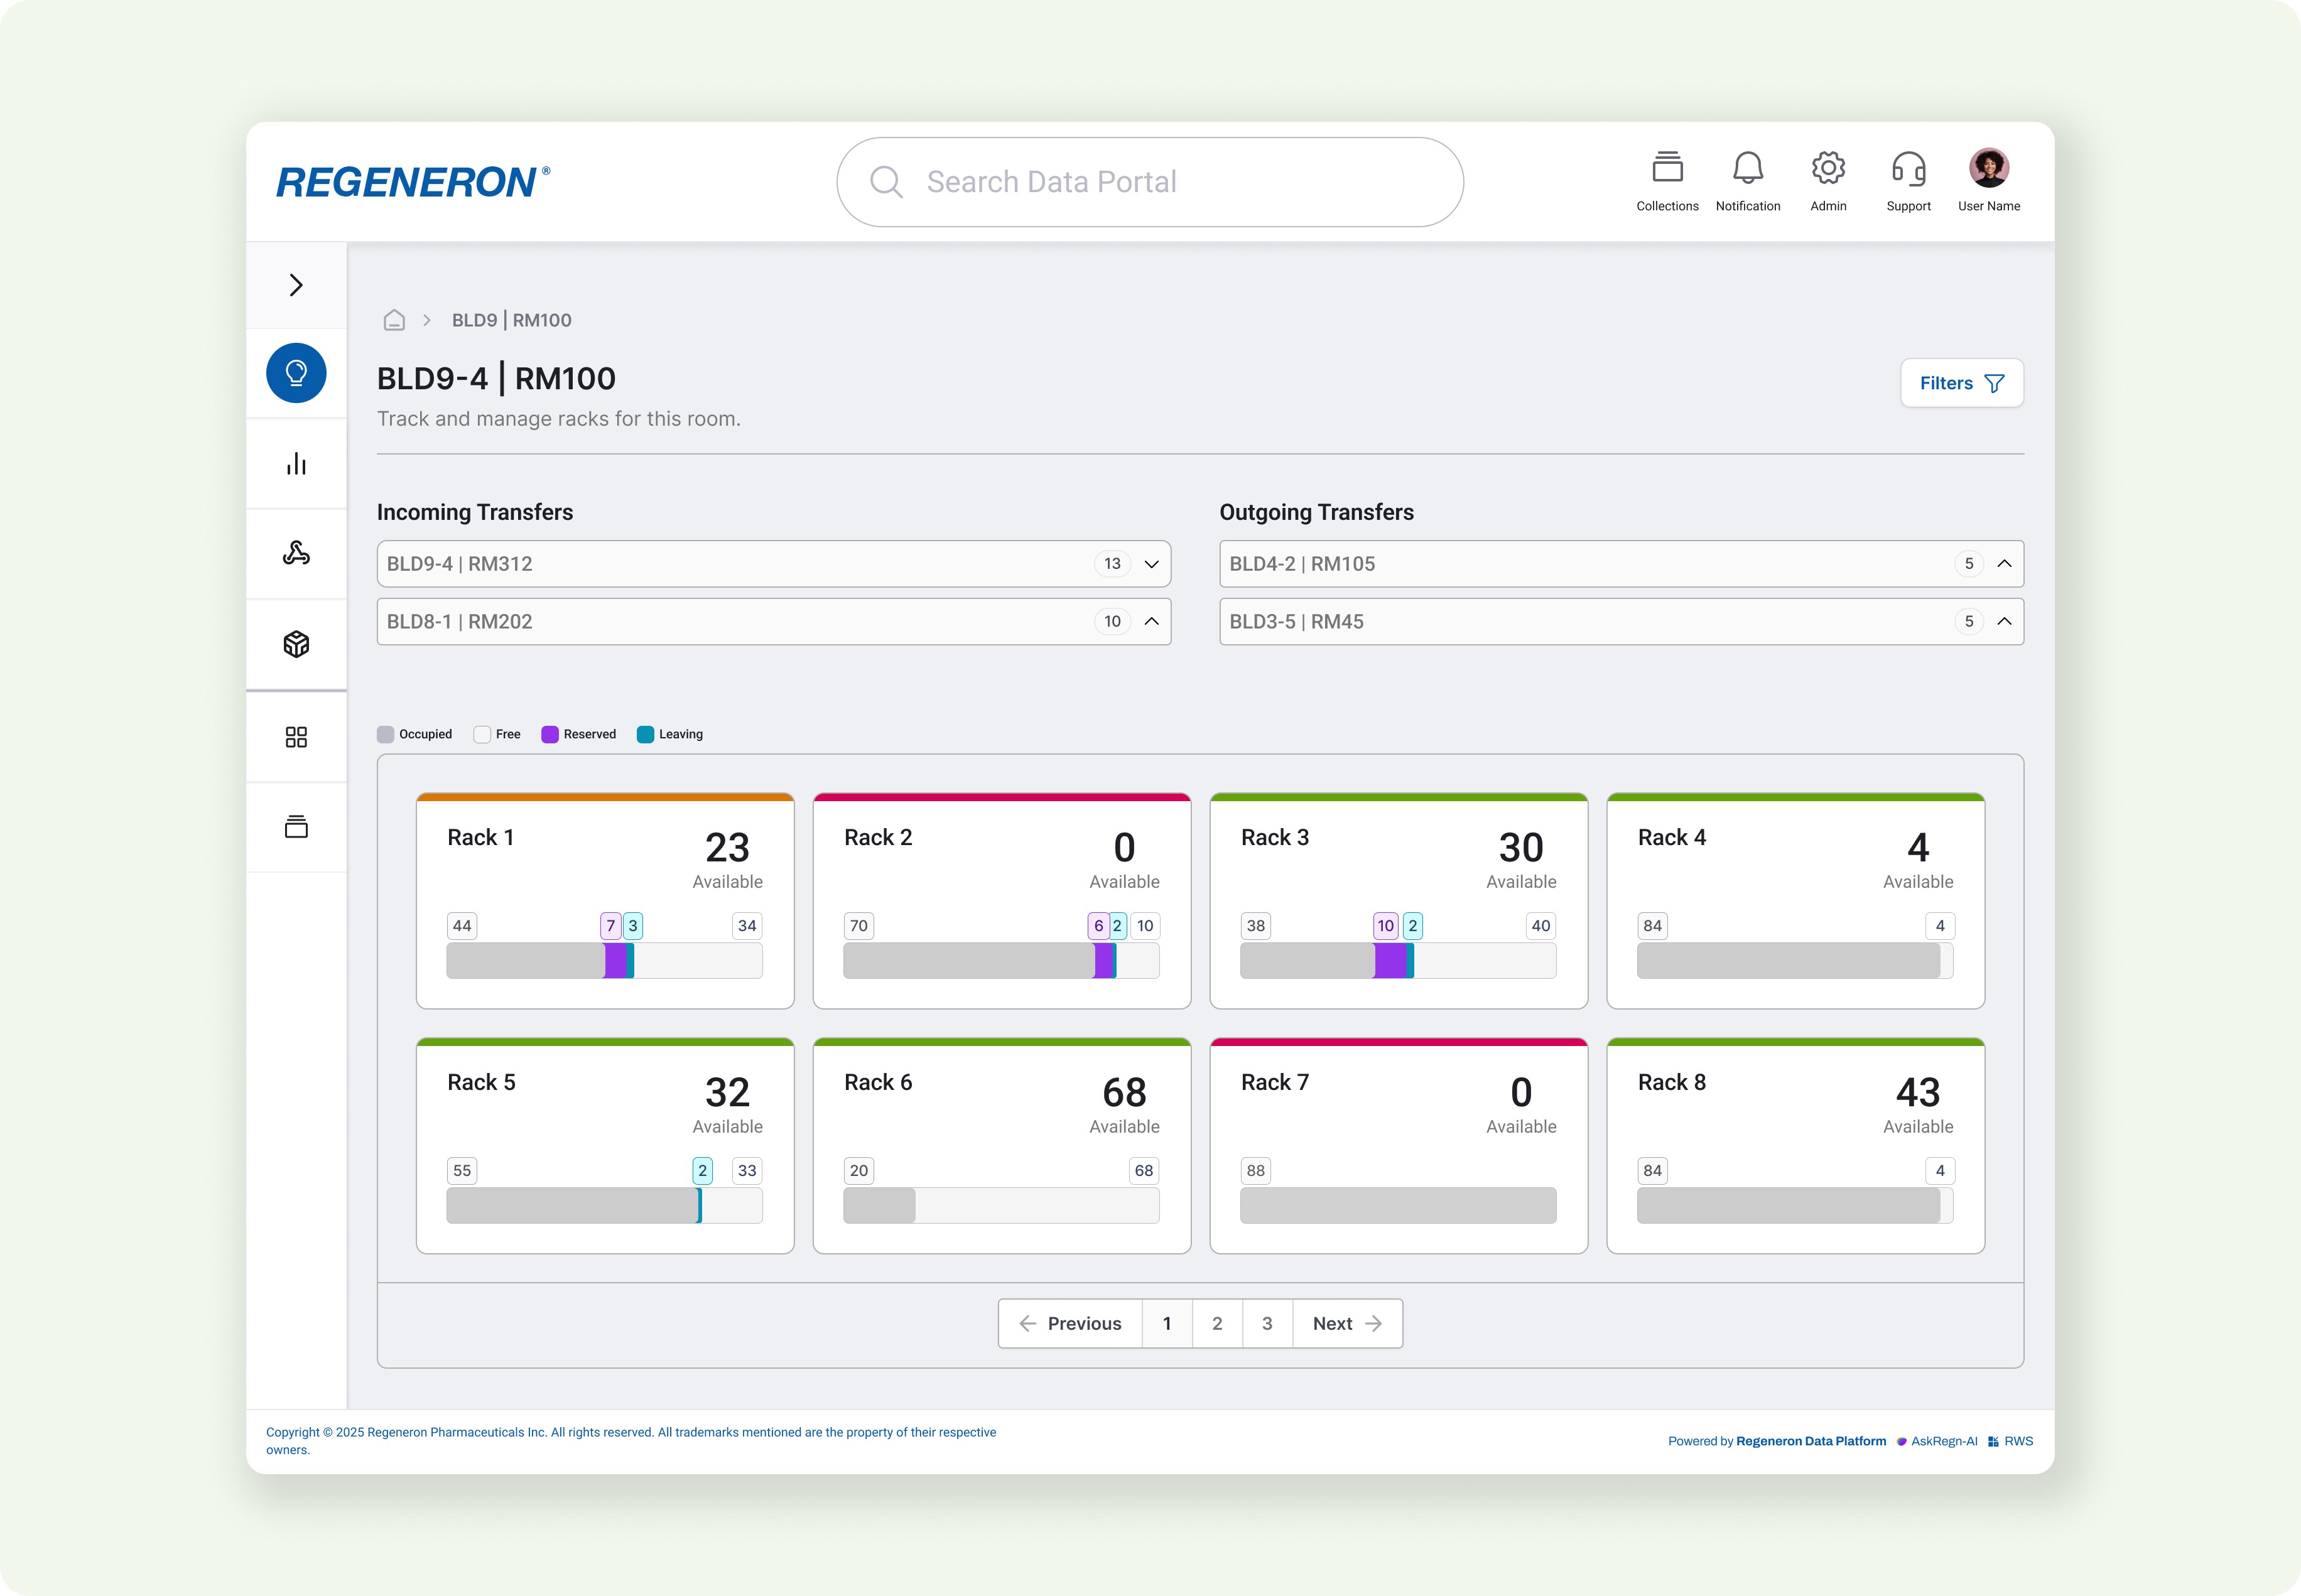Click the Next pagination button
Viewport: 2301px width, 1596px height.
1346,1323
